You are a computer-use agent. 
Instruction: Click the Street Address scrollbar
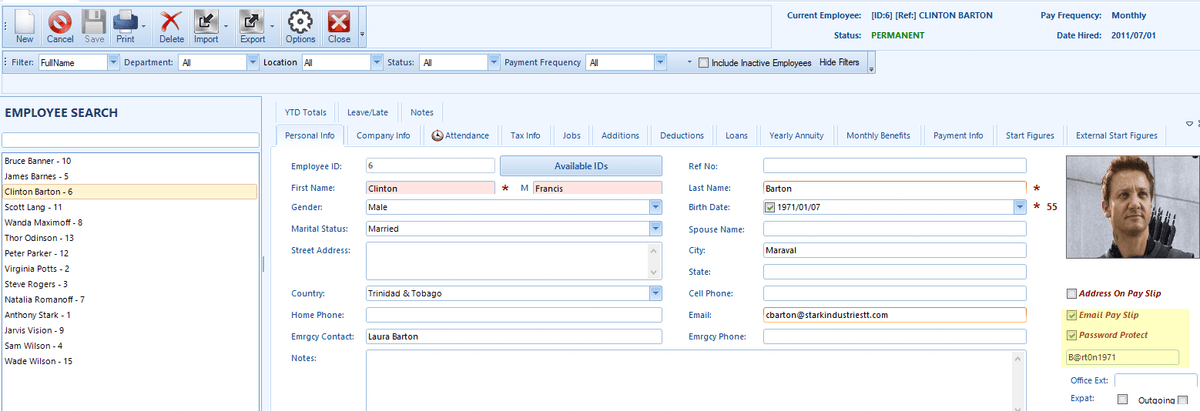[x=656, y=260]
